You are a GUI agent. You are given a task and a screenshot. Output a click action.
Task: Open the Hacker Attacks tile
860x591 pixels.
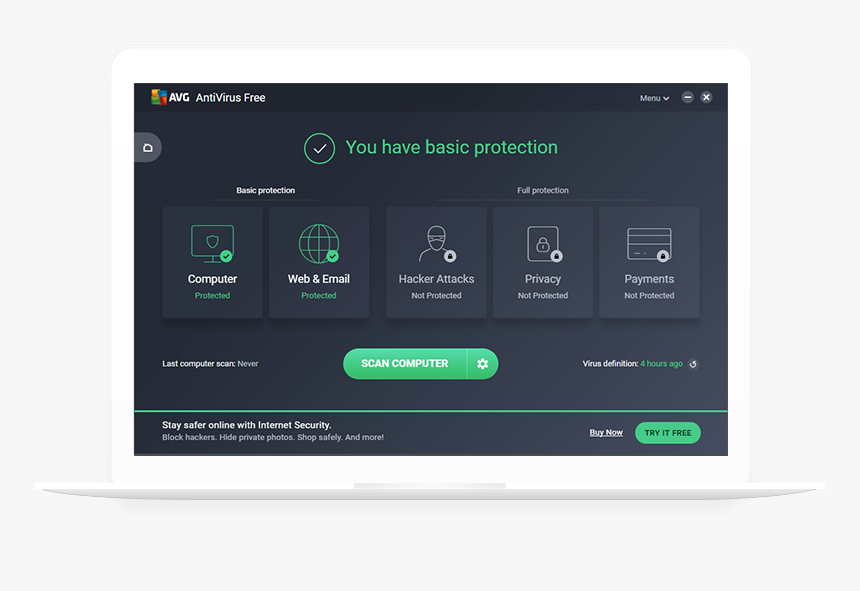click(436, 262)
